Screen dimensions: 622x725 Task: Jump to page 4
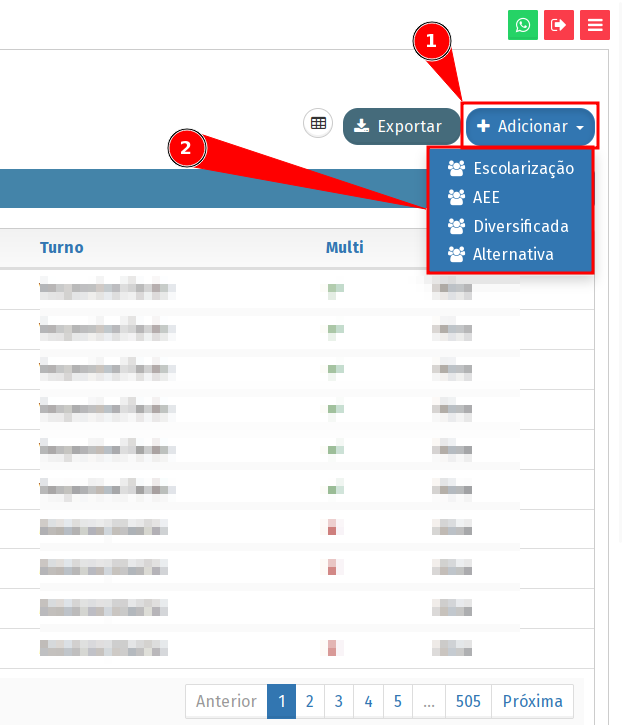[x=369, y=701]
